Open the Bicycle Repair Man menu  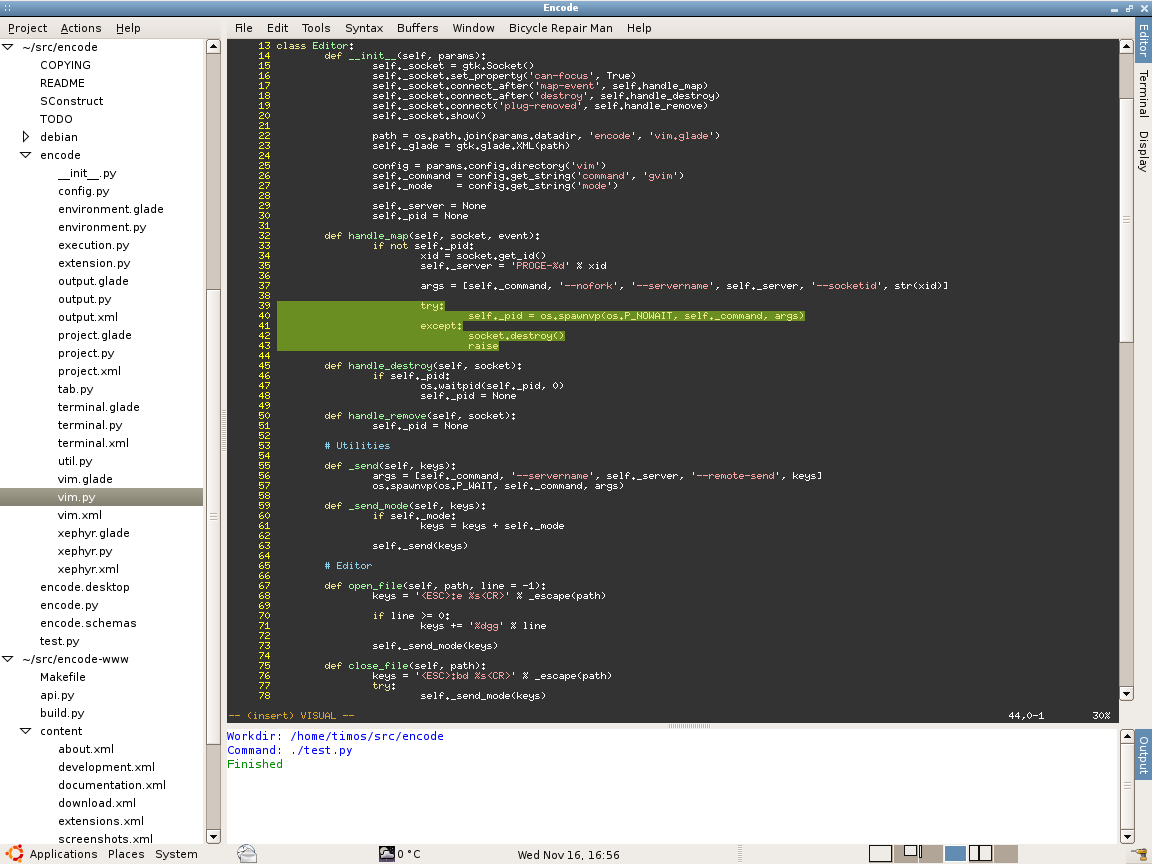[x=561, y=28]
